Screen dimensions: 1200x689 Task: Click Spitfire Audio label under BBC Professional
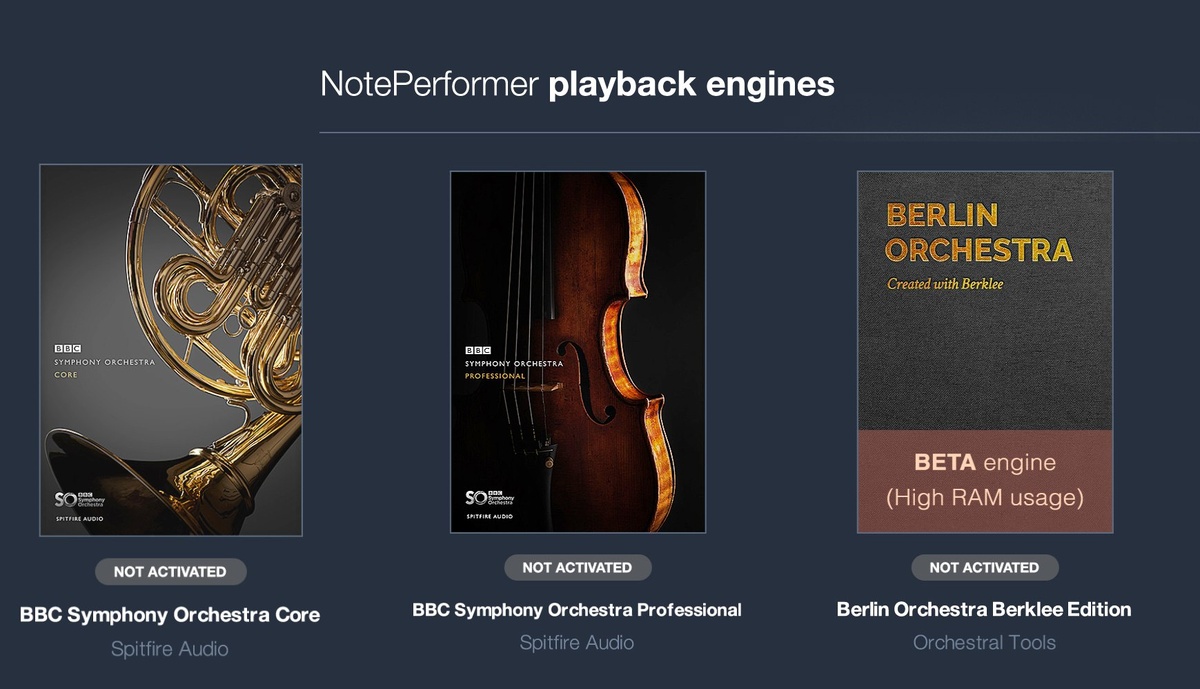click(577, 642)
